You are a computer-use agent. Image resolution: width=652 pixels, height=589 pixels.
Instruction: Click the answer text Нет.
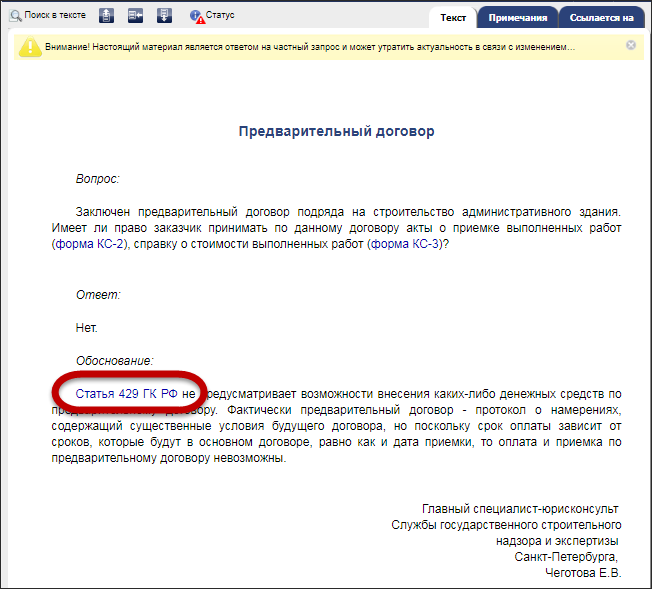87,327
